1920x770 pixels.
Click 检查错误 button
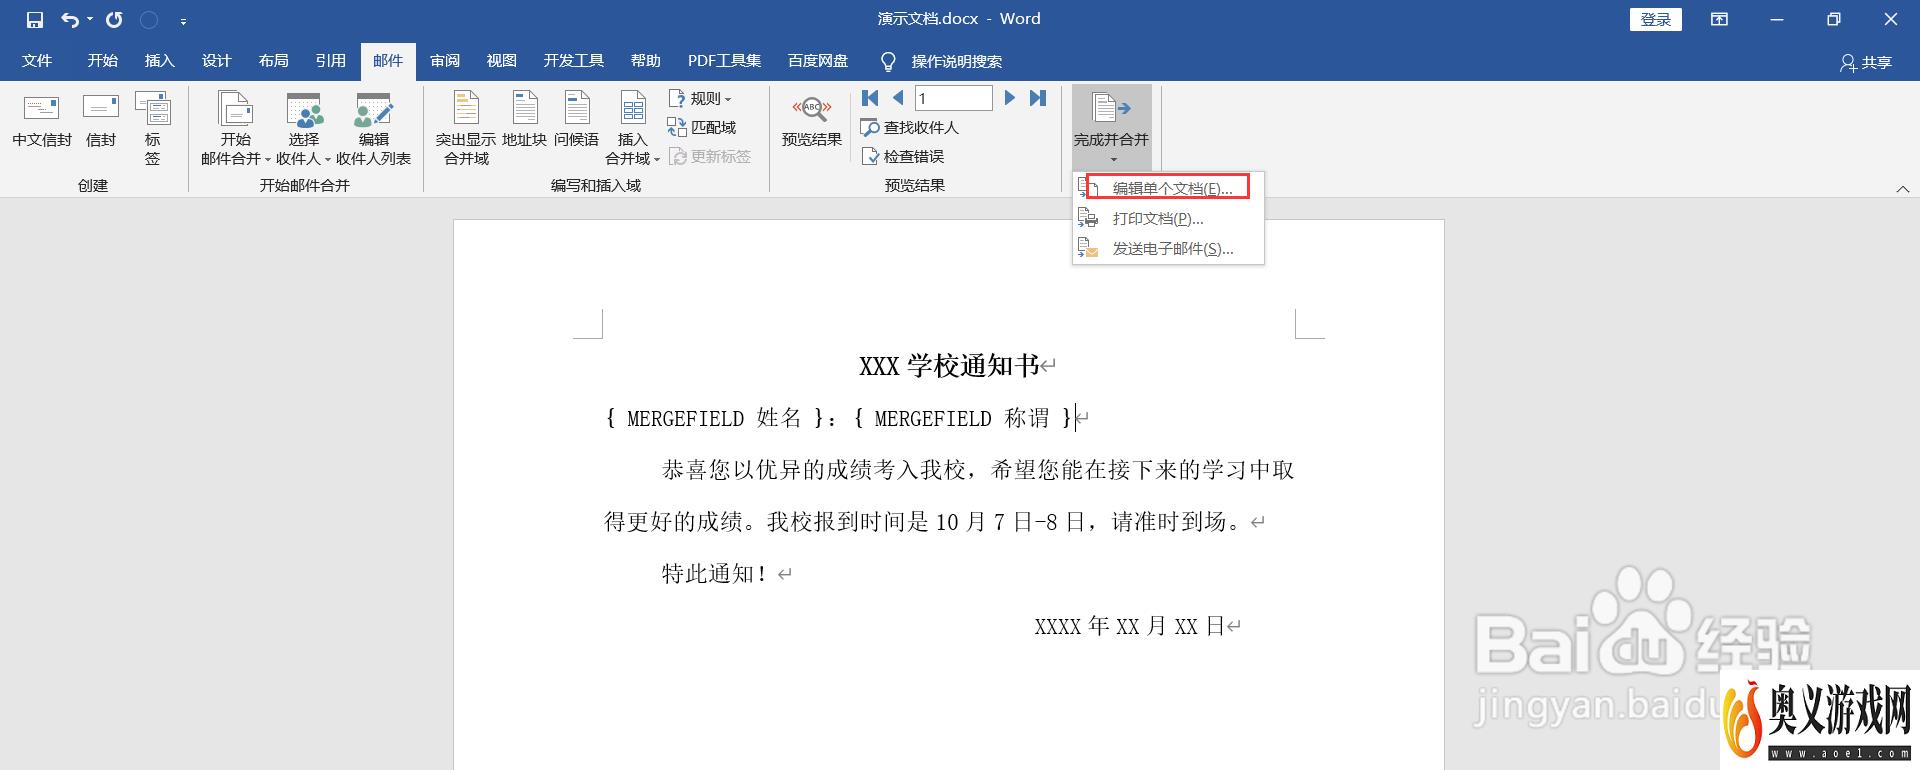[x=903, y=157]
